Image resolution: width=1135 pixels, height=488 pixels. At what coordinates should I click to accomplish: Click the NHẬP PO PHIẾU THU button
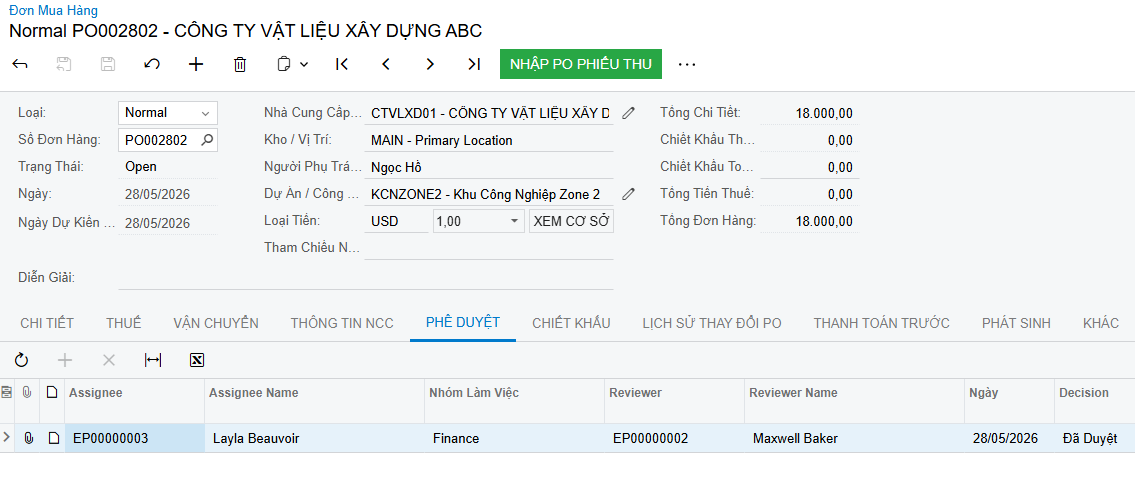(581, 64)
